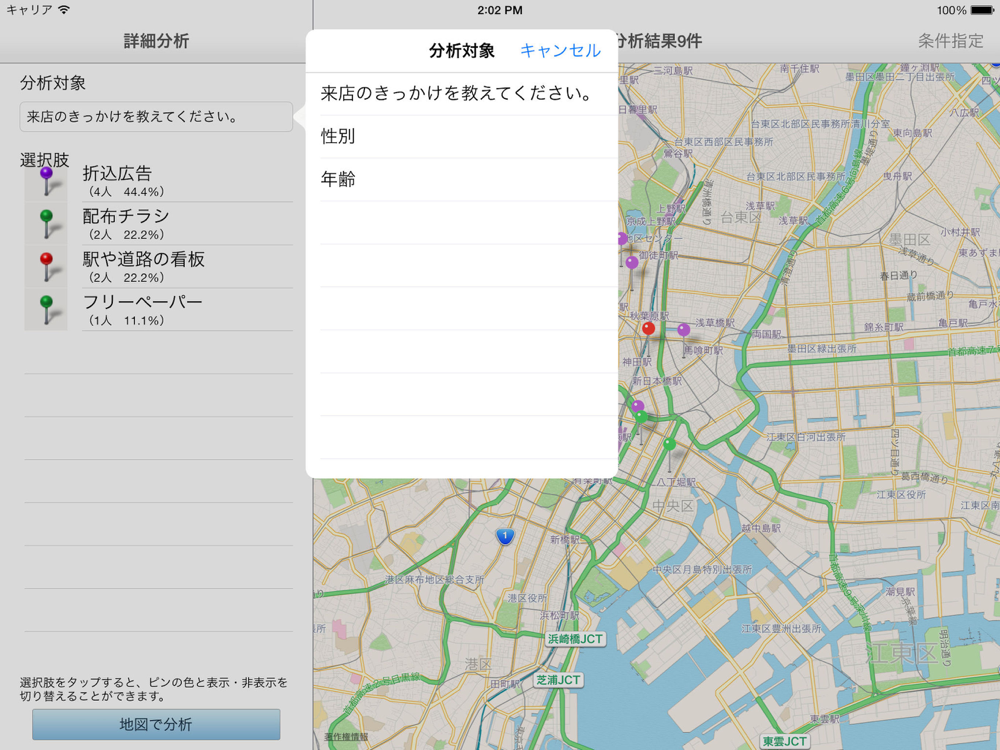Screen dimensions: 1000x750
Task: Cancel the 分析対象 popover with キャンセル
Action: (560, 50)
